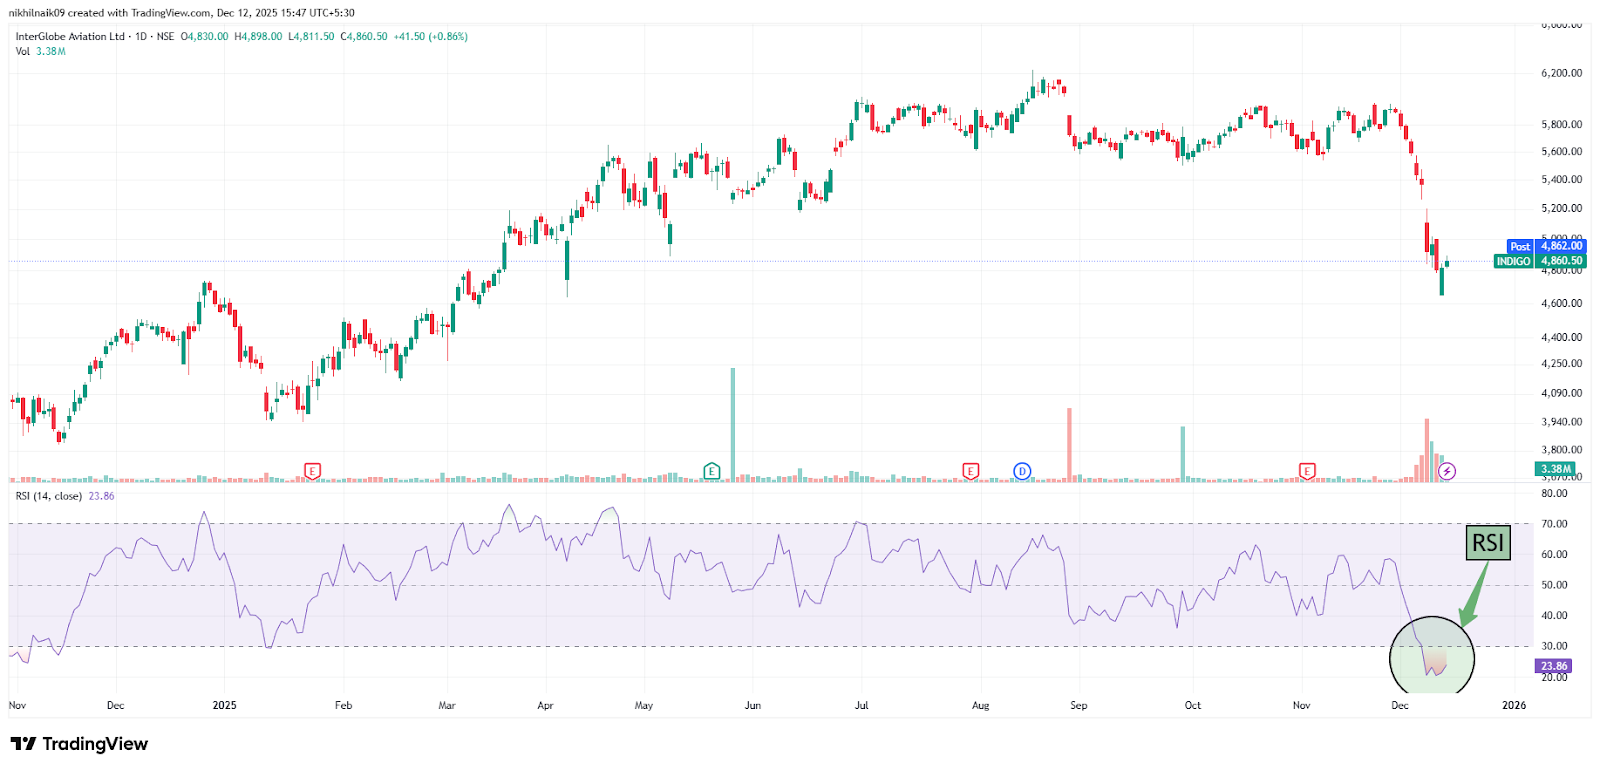
Task: Click the green earnings marker before Jun
Action: pos(712,471)
